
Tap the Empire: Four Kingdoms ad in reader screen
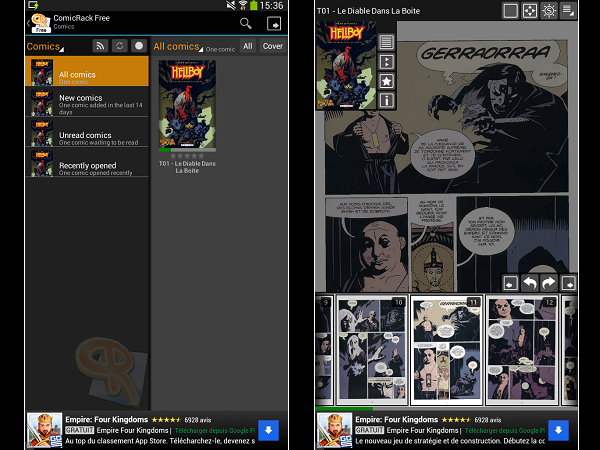point(447,430)
